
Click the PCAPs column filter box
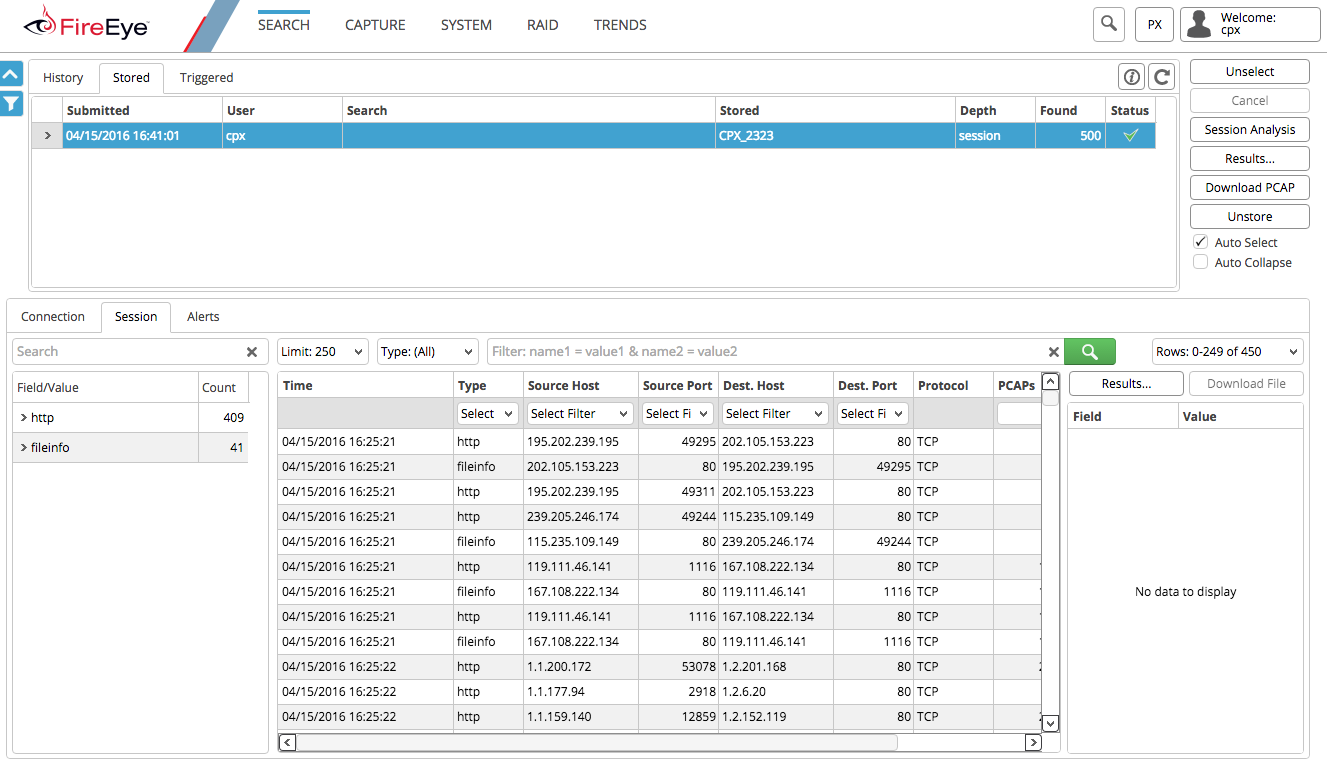1019,413
